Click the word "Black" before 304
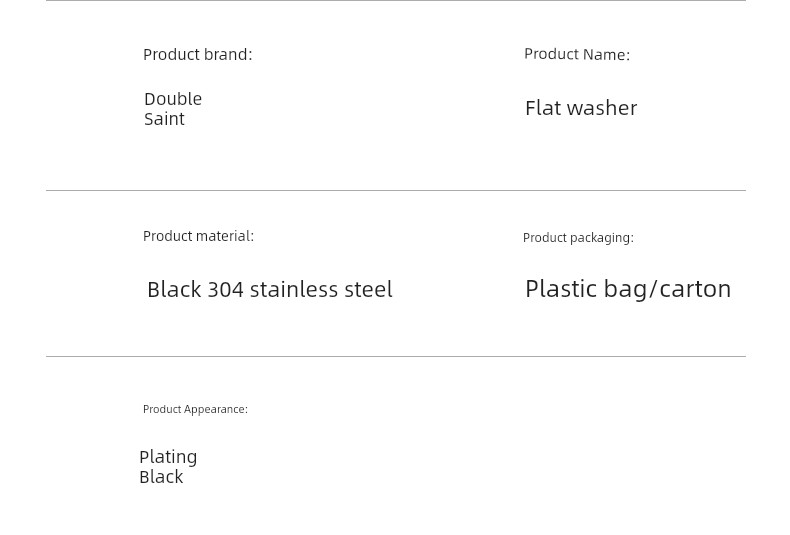Image resolution: width=790 pixels, height=535 pixels. (174, 290)
